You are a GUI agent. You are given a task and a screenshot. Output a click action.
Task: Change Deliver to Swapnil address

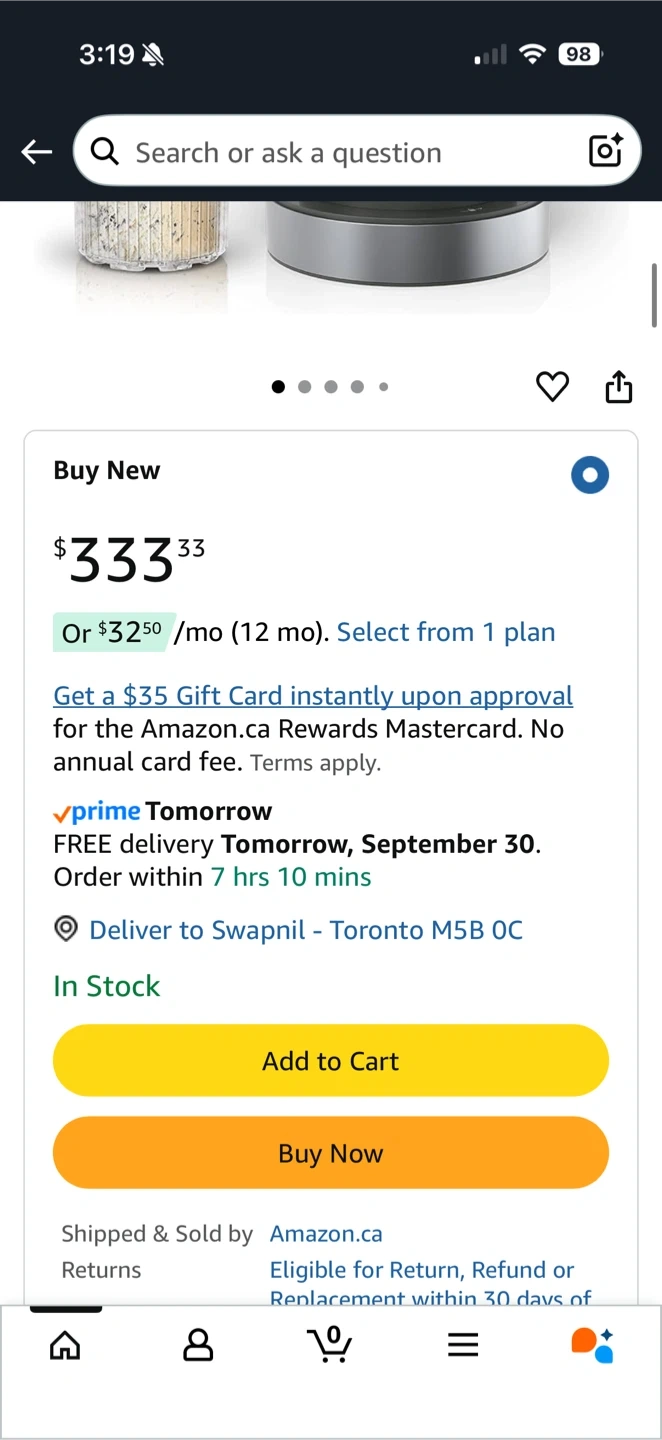tap(305, 930)
